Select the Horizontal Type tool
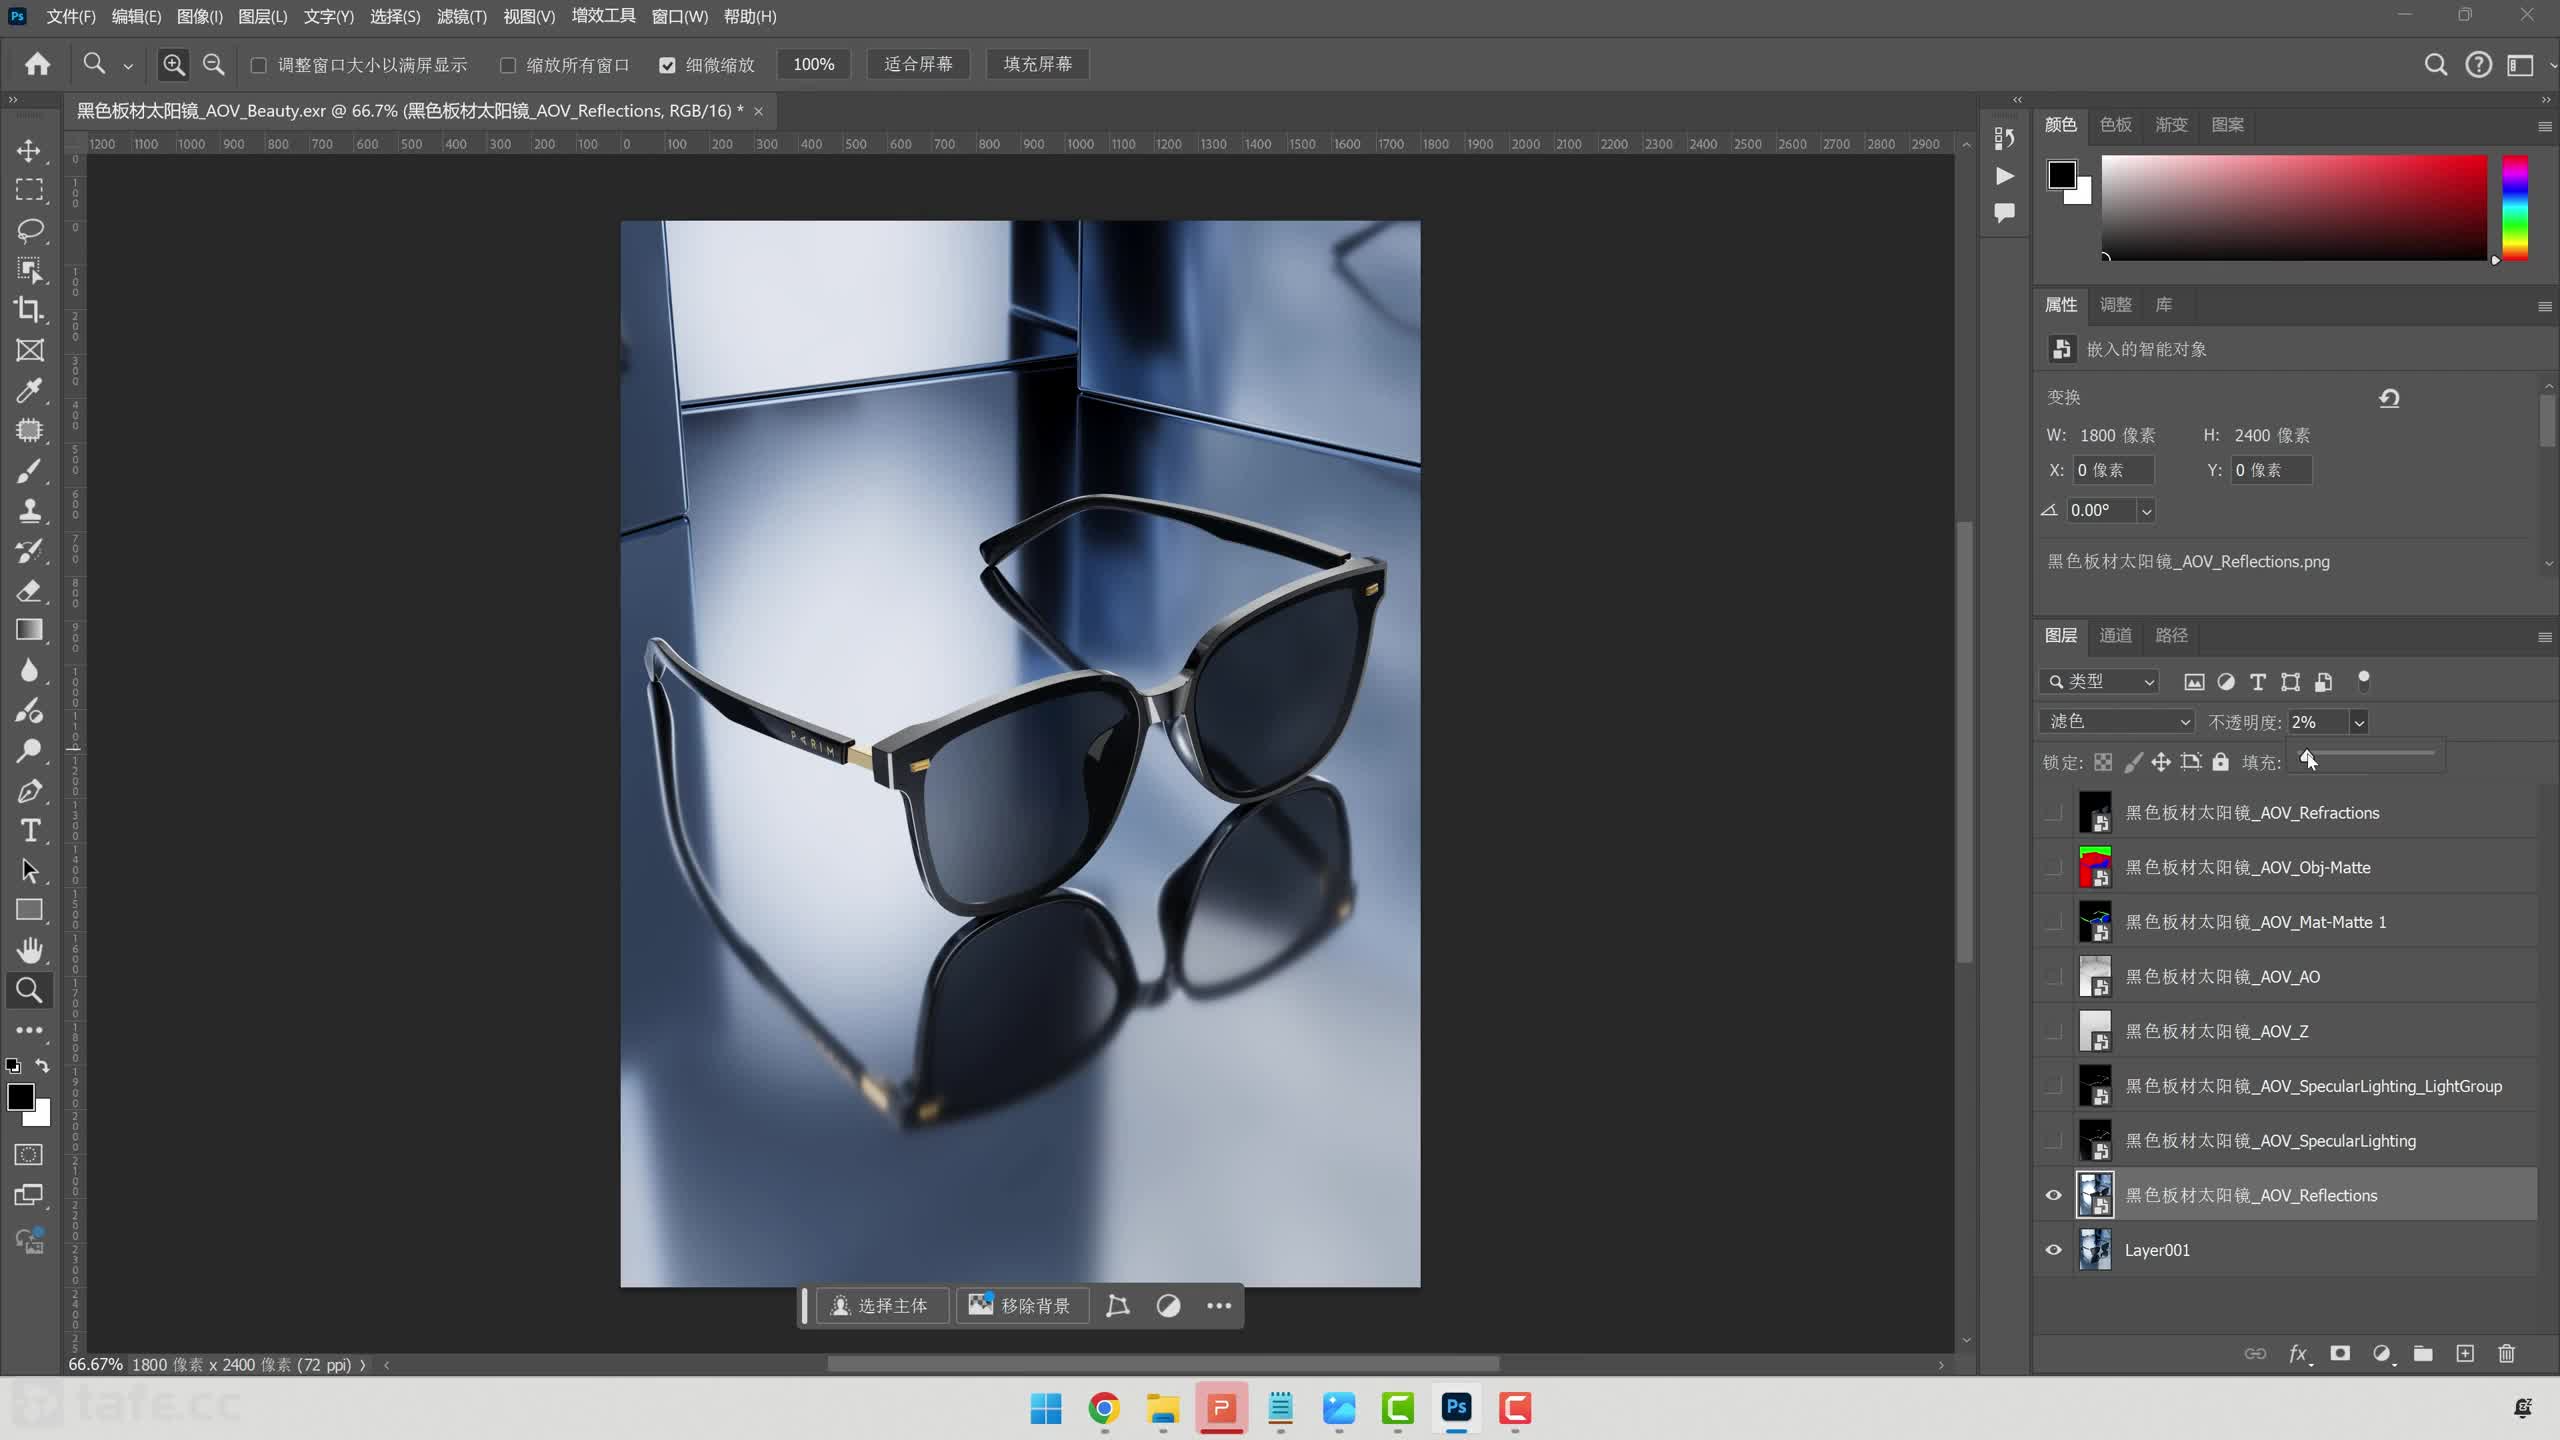This screenshot has width=2560, height=1440. pos(29,831)
